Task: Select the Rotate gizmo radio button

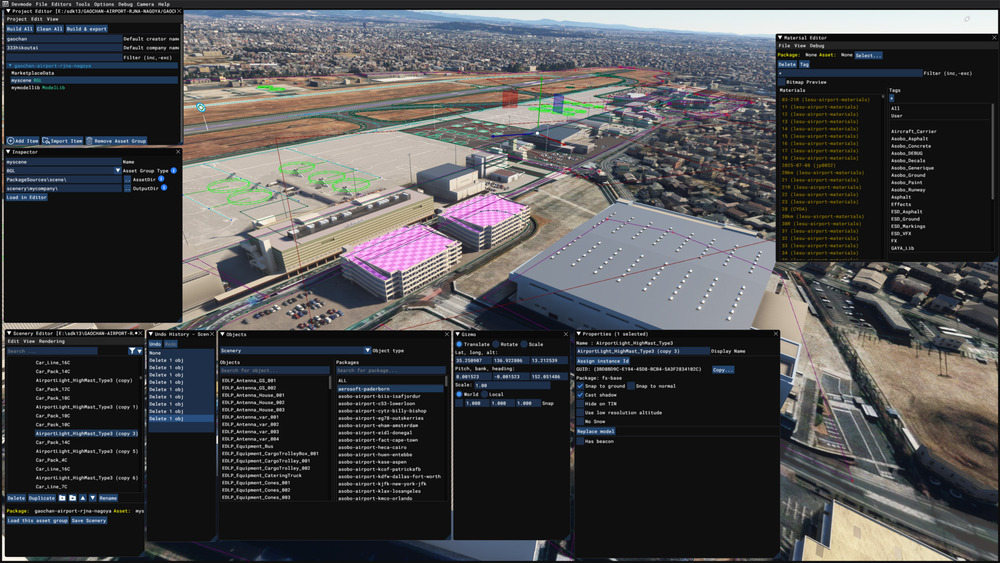Action: [x=496, y=344]
